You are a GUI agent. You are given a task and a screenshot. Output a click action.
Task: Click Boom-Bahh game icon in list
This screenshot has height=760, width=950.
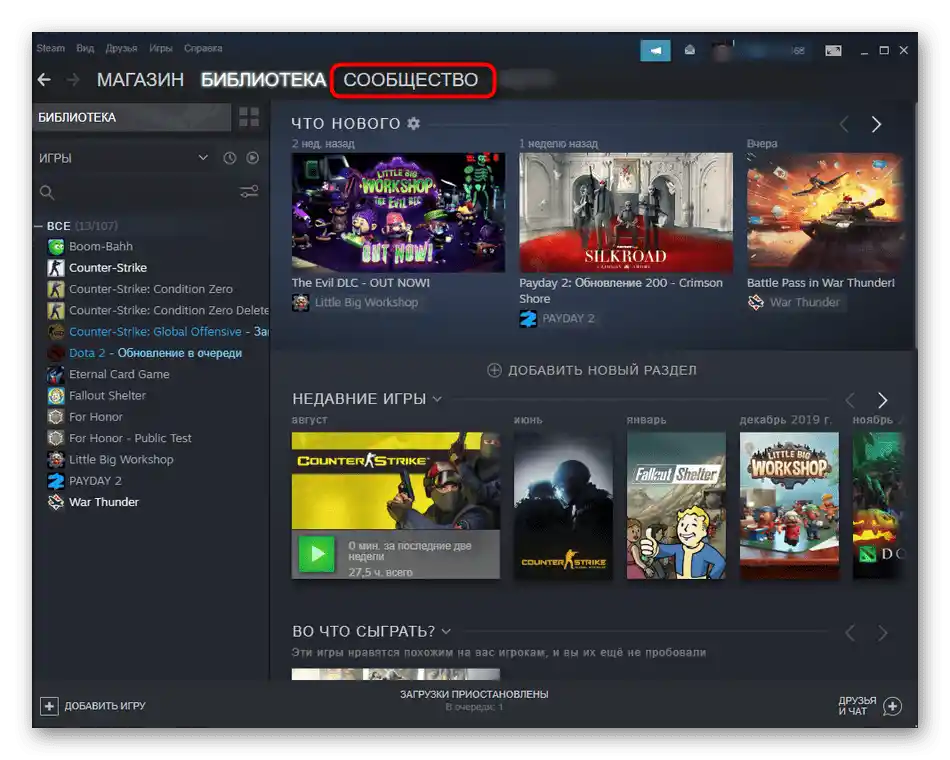[x=56, y=247]
